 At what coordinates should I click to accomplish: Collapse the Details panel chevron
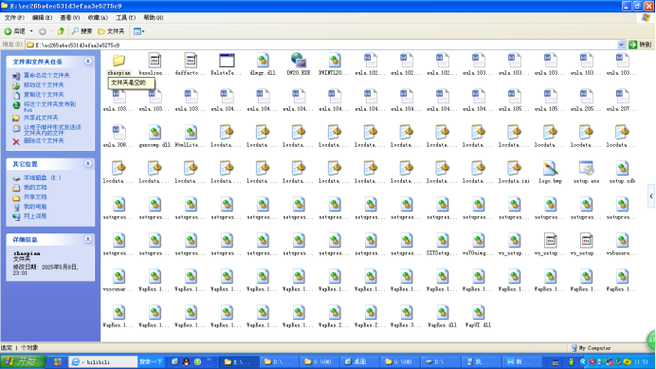(x=88, y=239)
